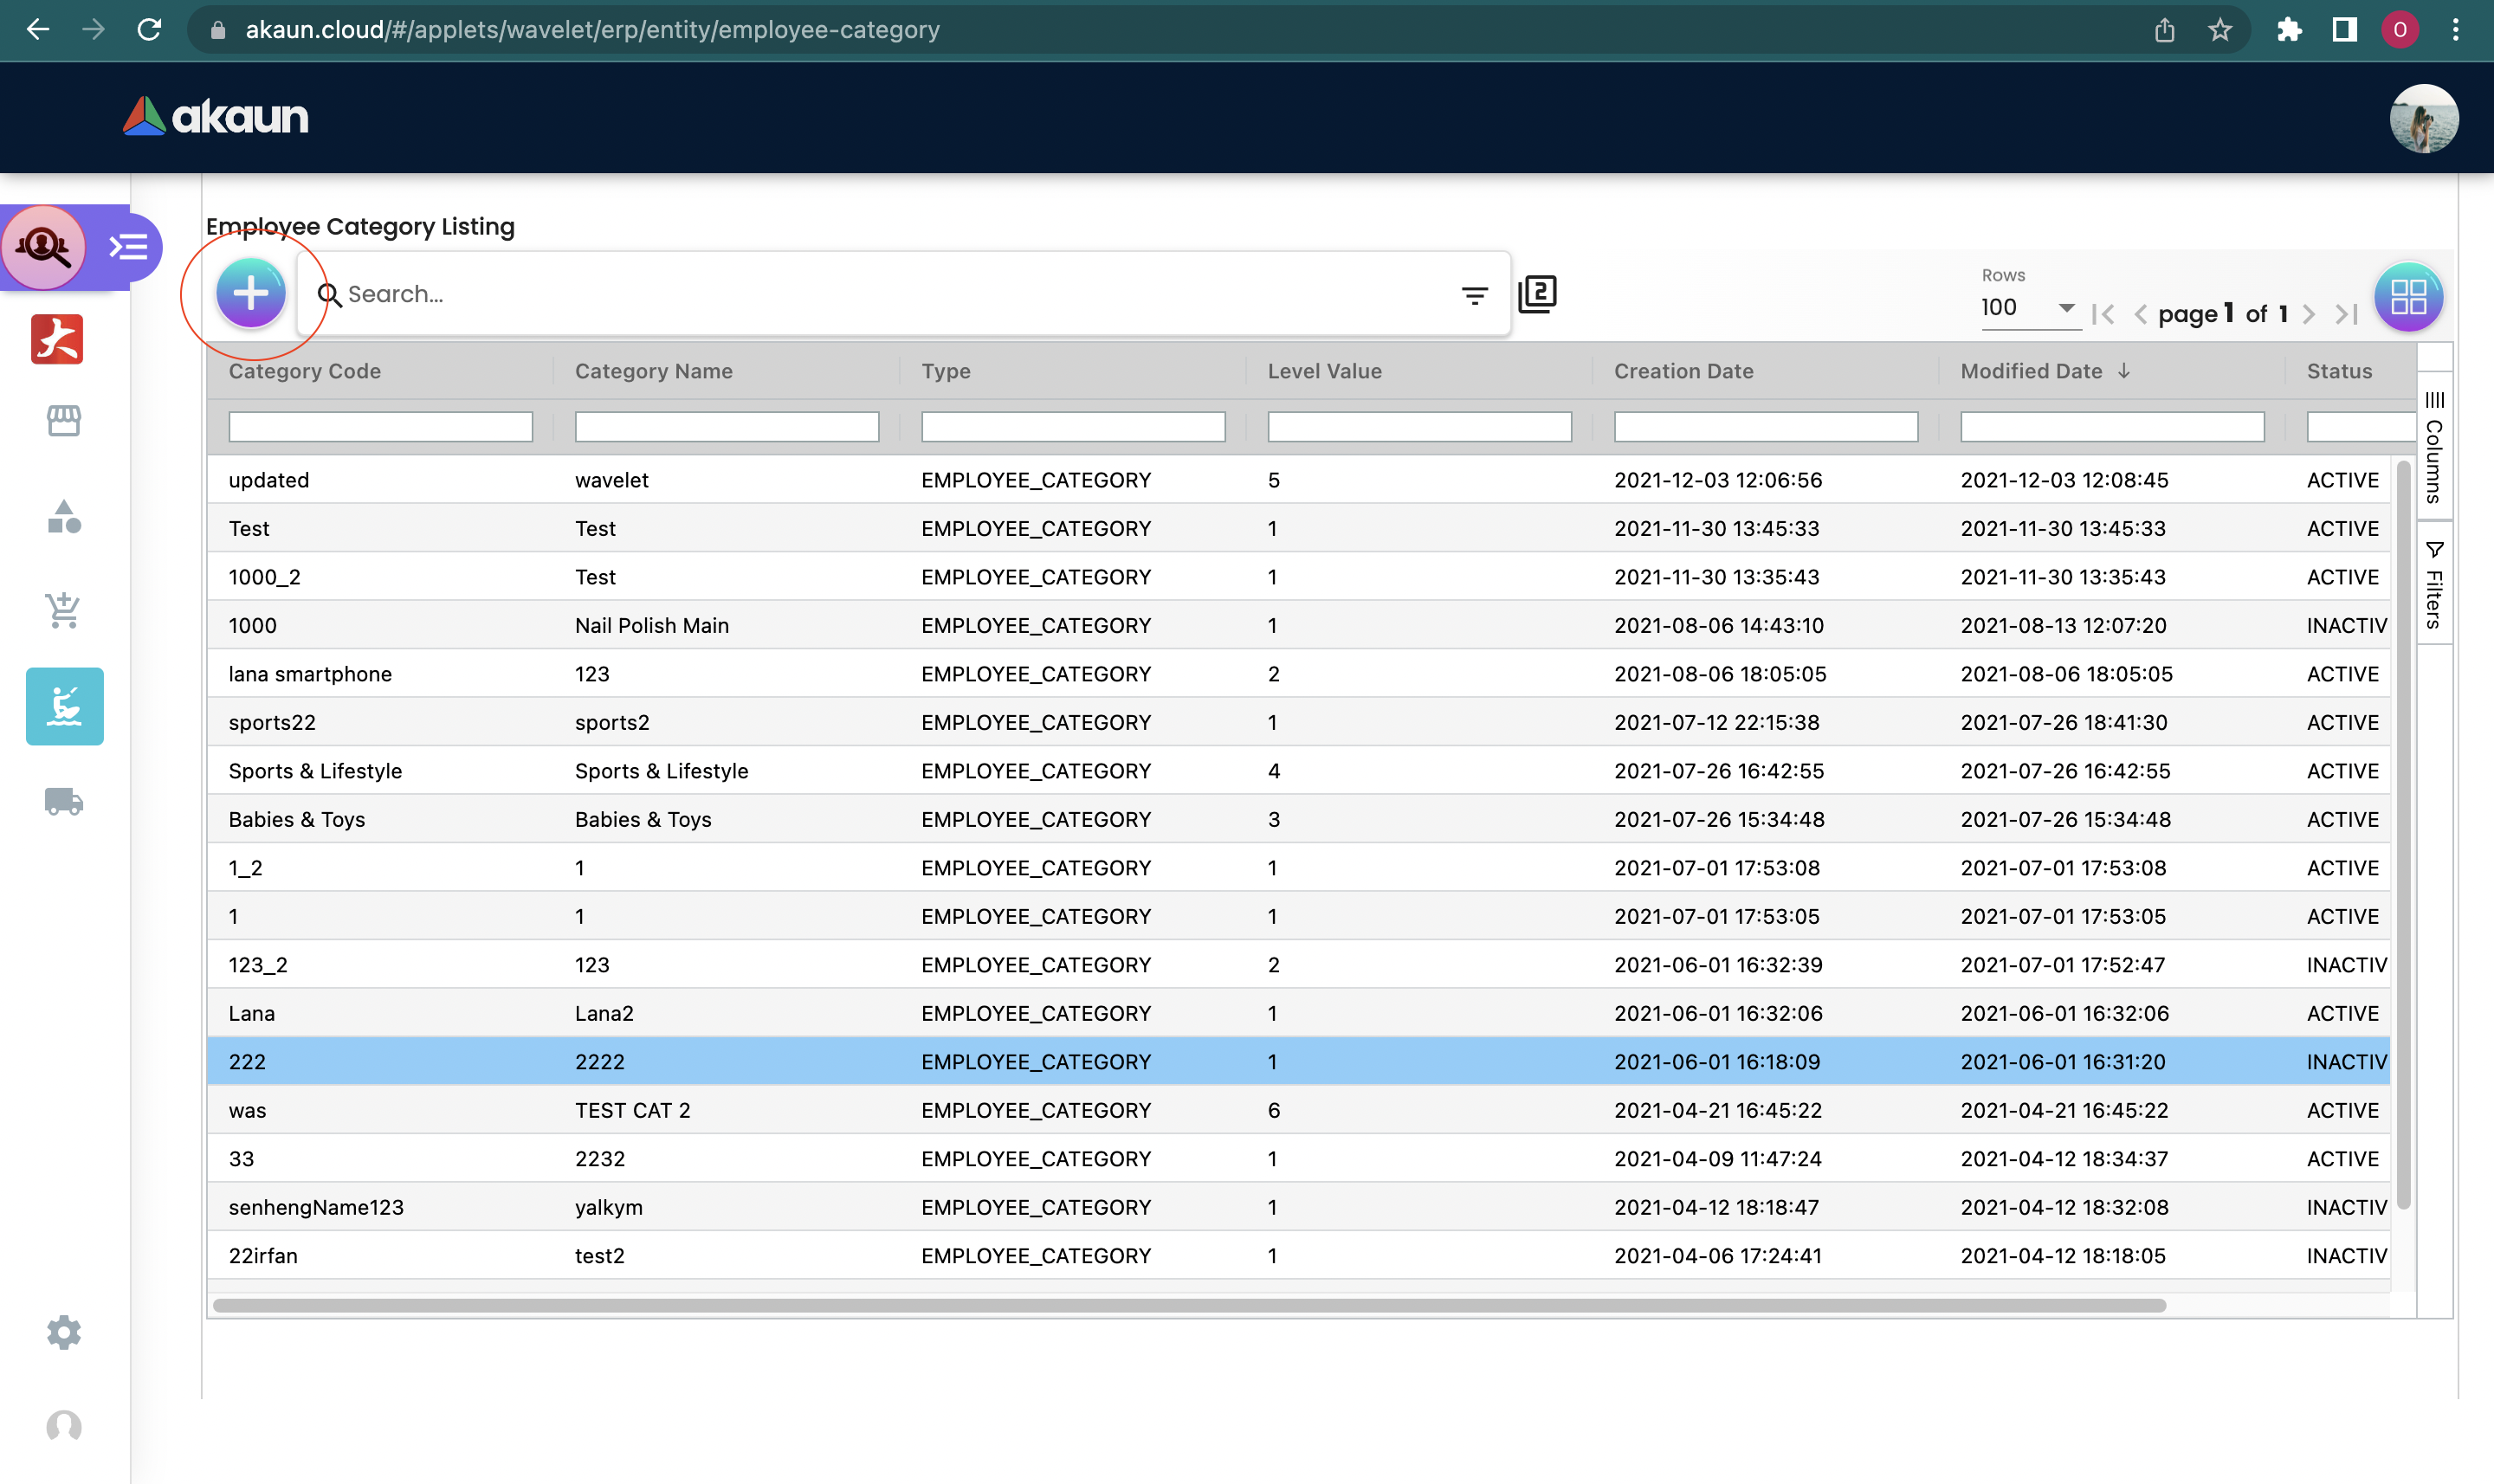Sort by Modified Date column header
Screen dimensions: 2494x1484
tap(2031, 371)
